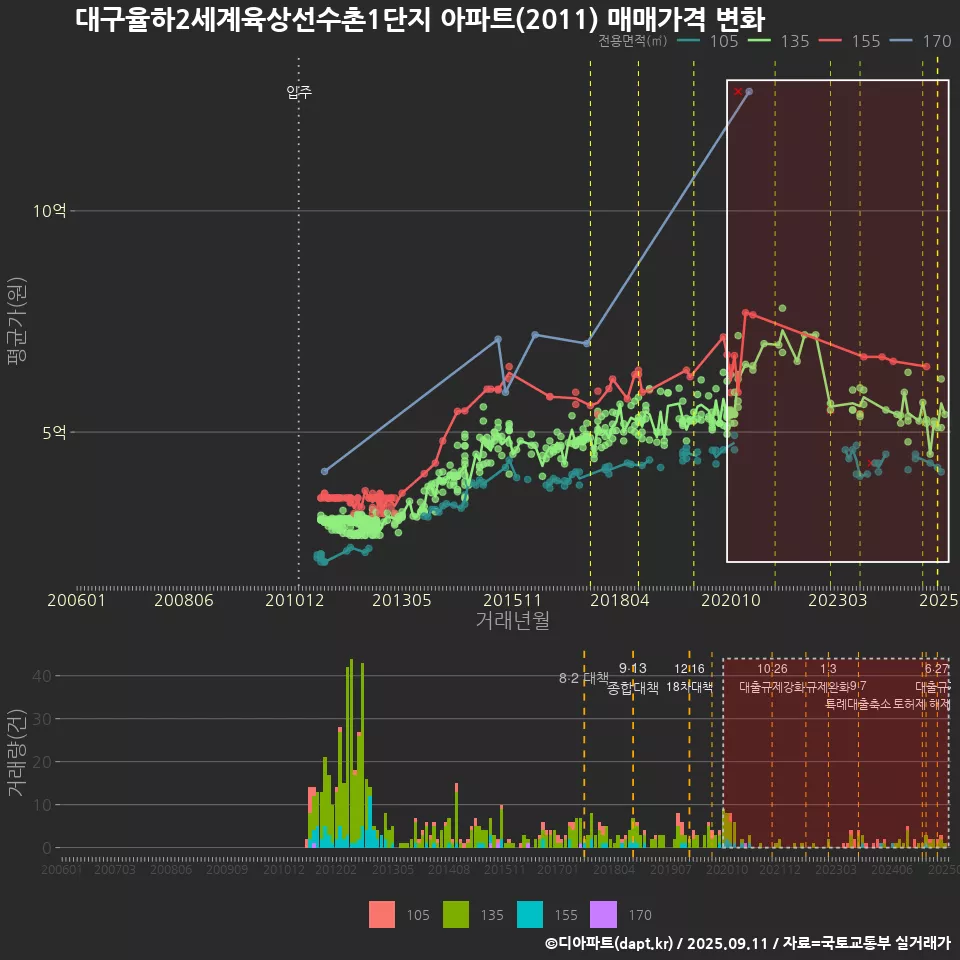The width and height of the screenshot is (960, 960).
Task: Click 201012 on the price chart x-axis
Action: [294, 600]
